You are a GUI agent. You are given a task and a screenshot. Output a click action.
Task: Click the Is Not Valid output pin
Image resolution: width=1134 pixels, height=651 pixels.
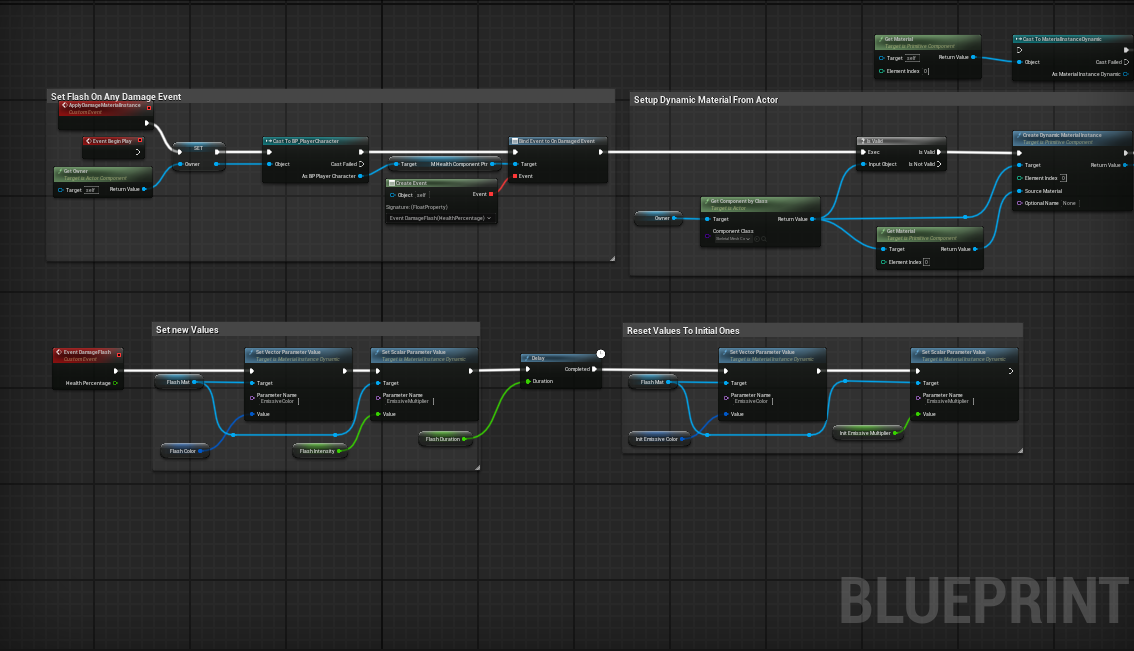pos(939,164)
